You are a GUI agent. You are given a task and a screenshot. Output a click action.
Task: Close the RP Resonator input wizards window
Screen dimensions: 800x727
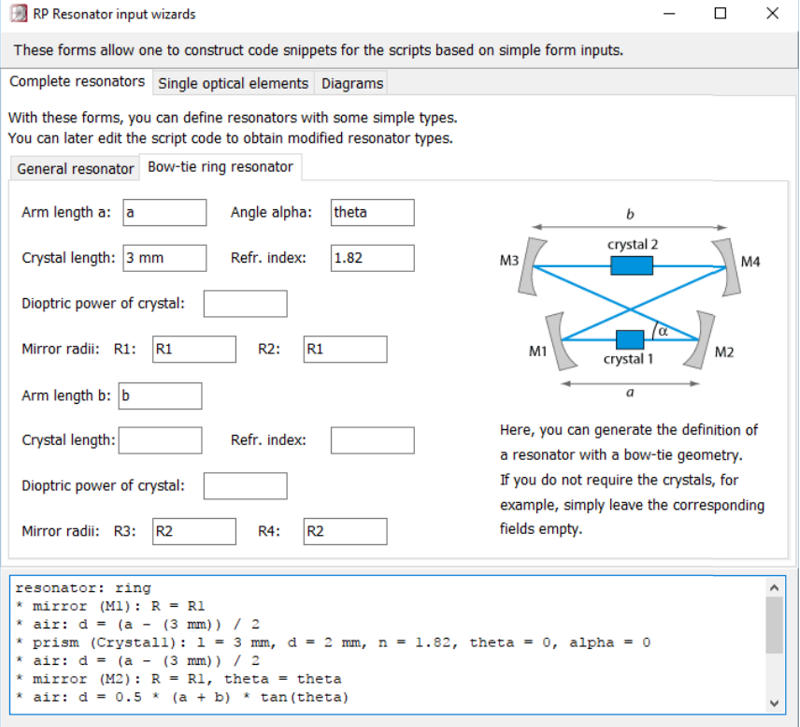point(772,14)
